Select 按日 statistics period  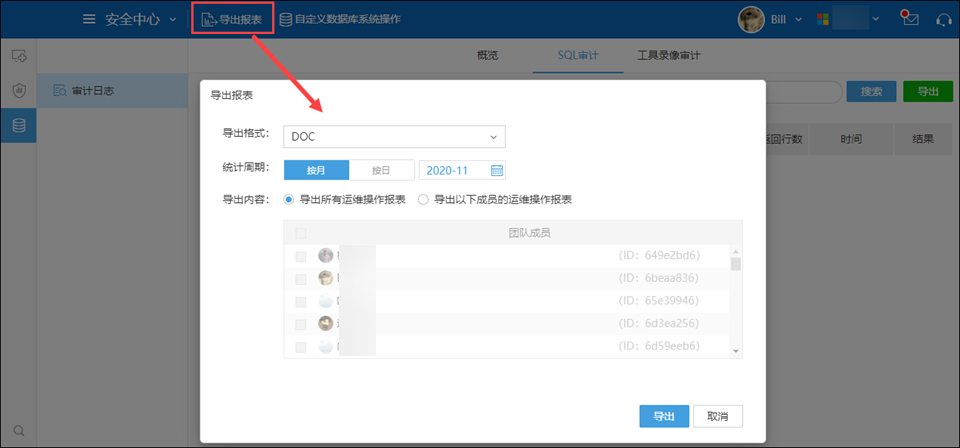381,170
